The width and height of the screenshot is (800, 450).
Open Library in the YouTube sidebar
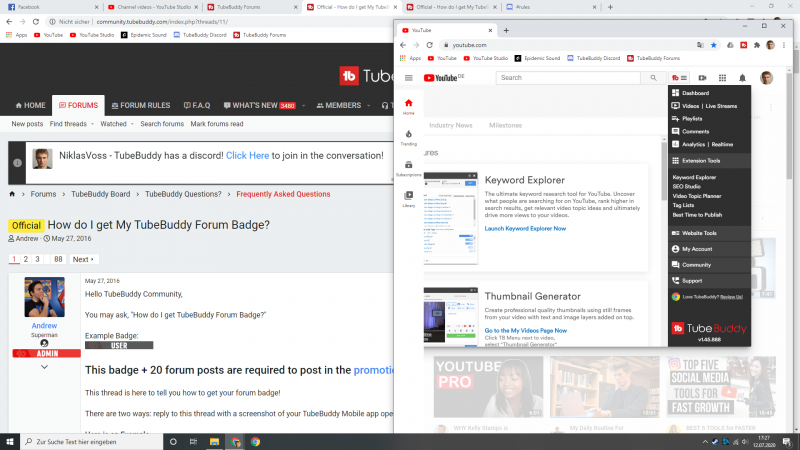pos(408,199)
